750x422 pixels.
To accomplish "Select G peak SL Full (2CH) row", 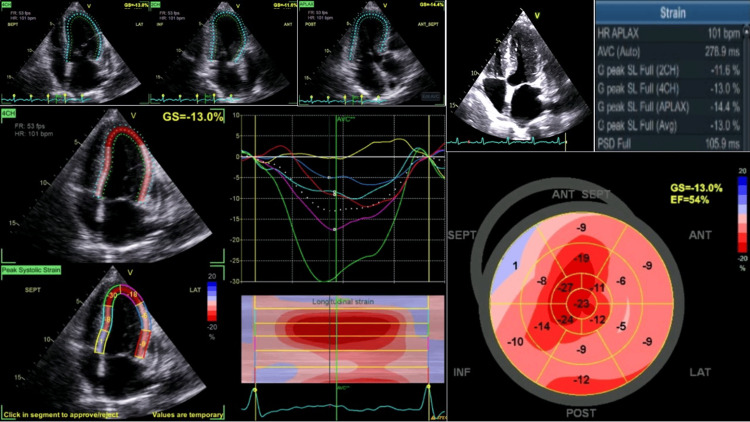I will [668, 70].
